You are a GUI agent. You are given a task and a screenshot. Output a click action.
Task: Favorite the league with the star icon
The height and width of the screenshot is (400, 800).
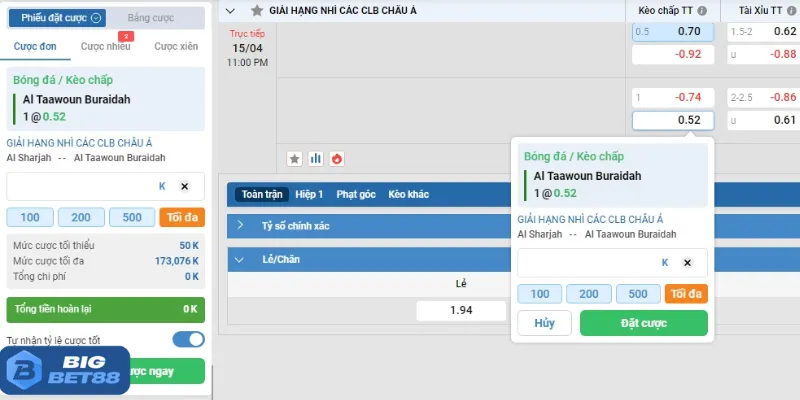click(257, 11)
